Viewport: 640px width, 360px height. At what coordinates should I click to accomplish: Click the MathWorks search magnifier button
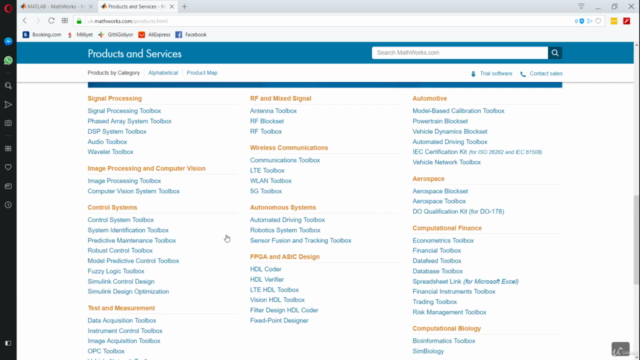pyautogui.click(x=555, y=53)
